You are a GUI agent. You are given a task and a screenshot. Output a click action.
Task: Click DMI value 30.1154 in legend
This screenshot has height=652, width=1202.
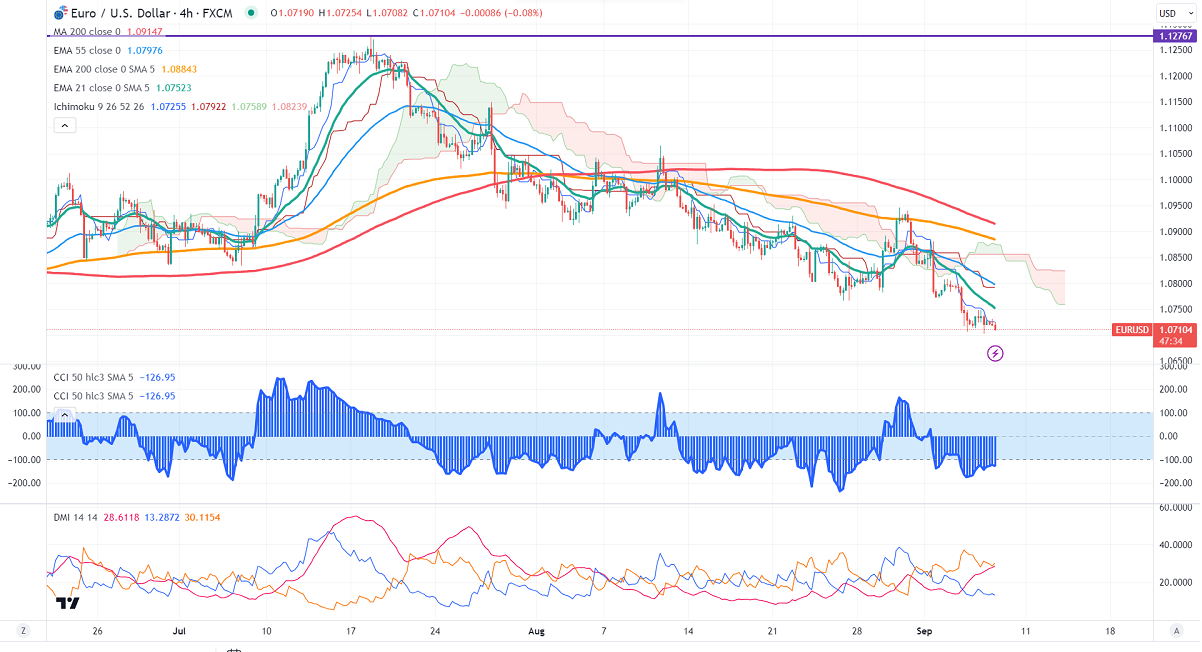[x=204, y=517]
